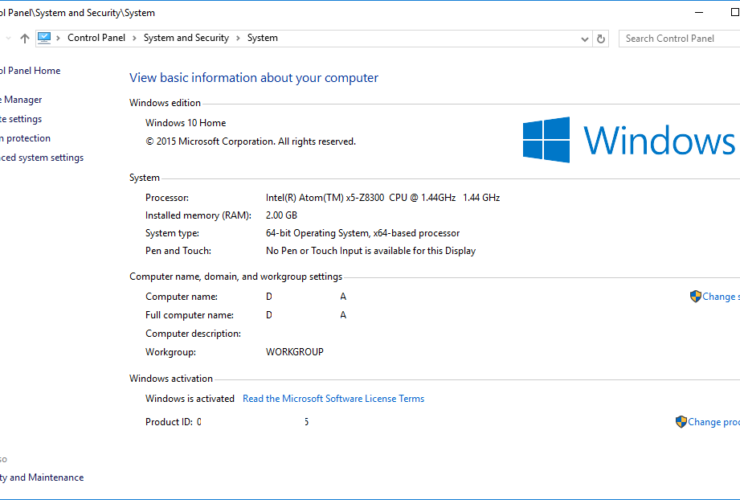Screen dimensions: 740x500
Task: Select the System breadcrumb in address bar
Action: point(262,38)
